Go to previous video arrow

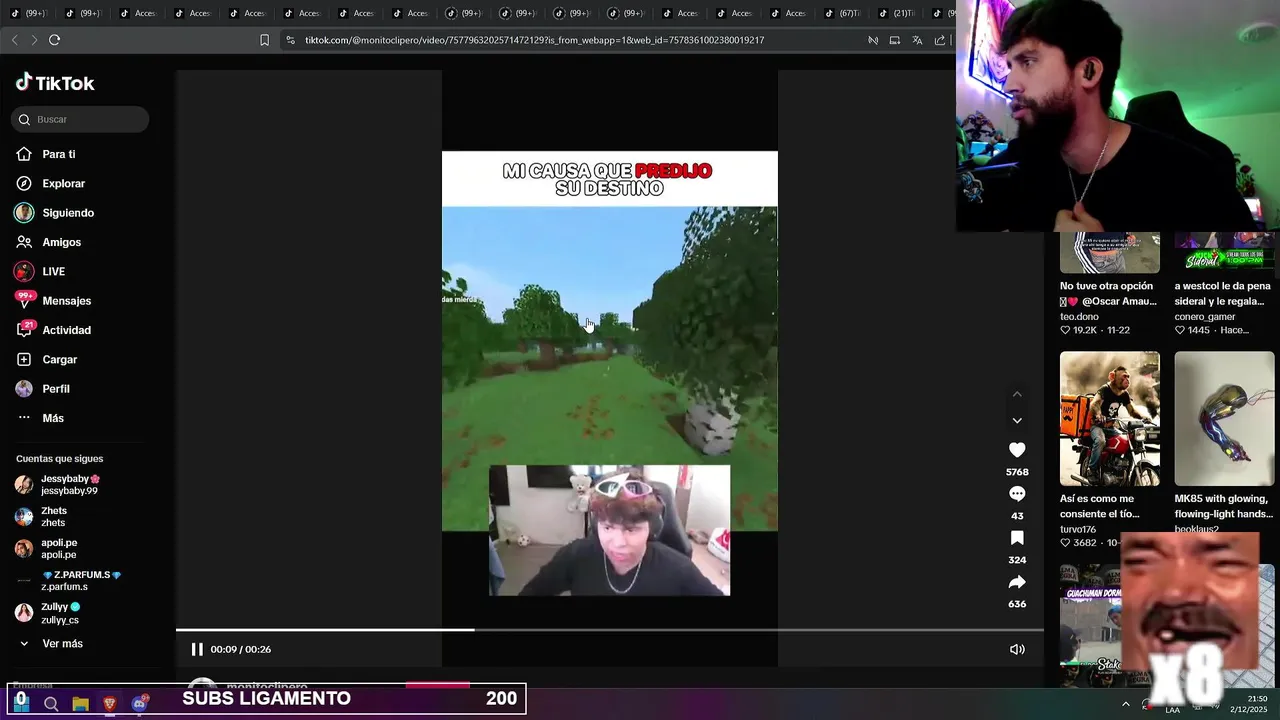[x=1017, y=394]
